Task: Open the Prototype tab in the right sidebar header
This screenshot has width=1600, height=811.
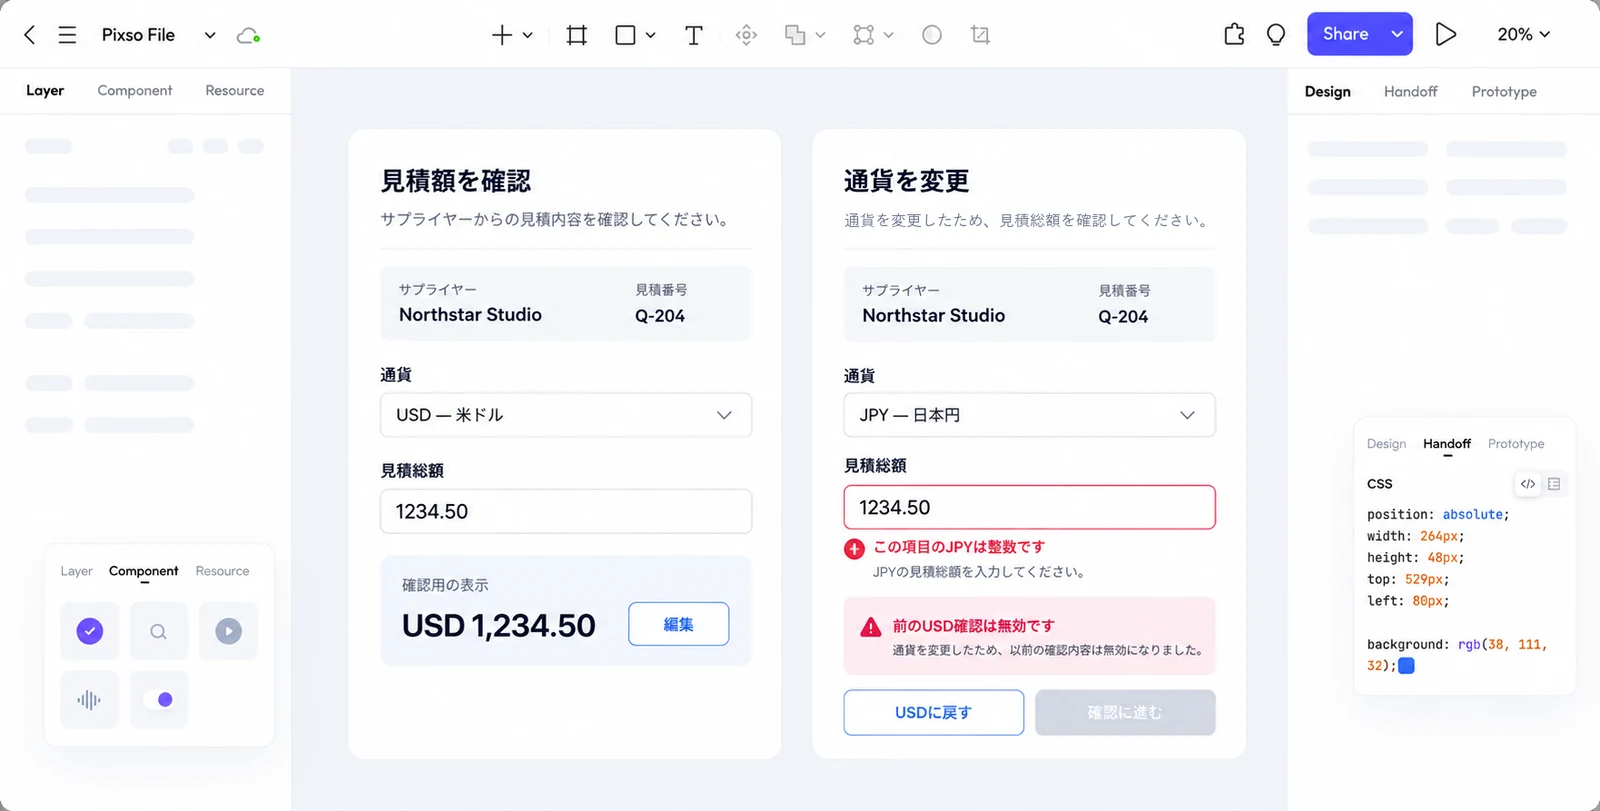Action: coord(1504,91)
